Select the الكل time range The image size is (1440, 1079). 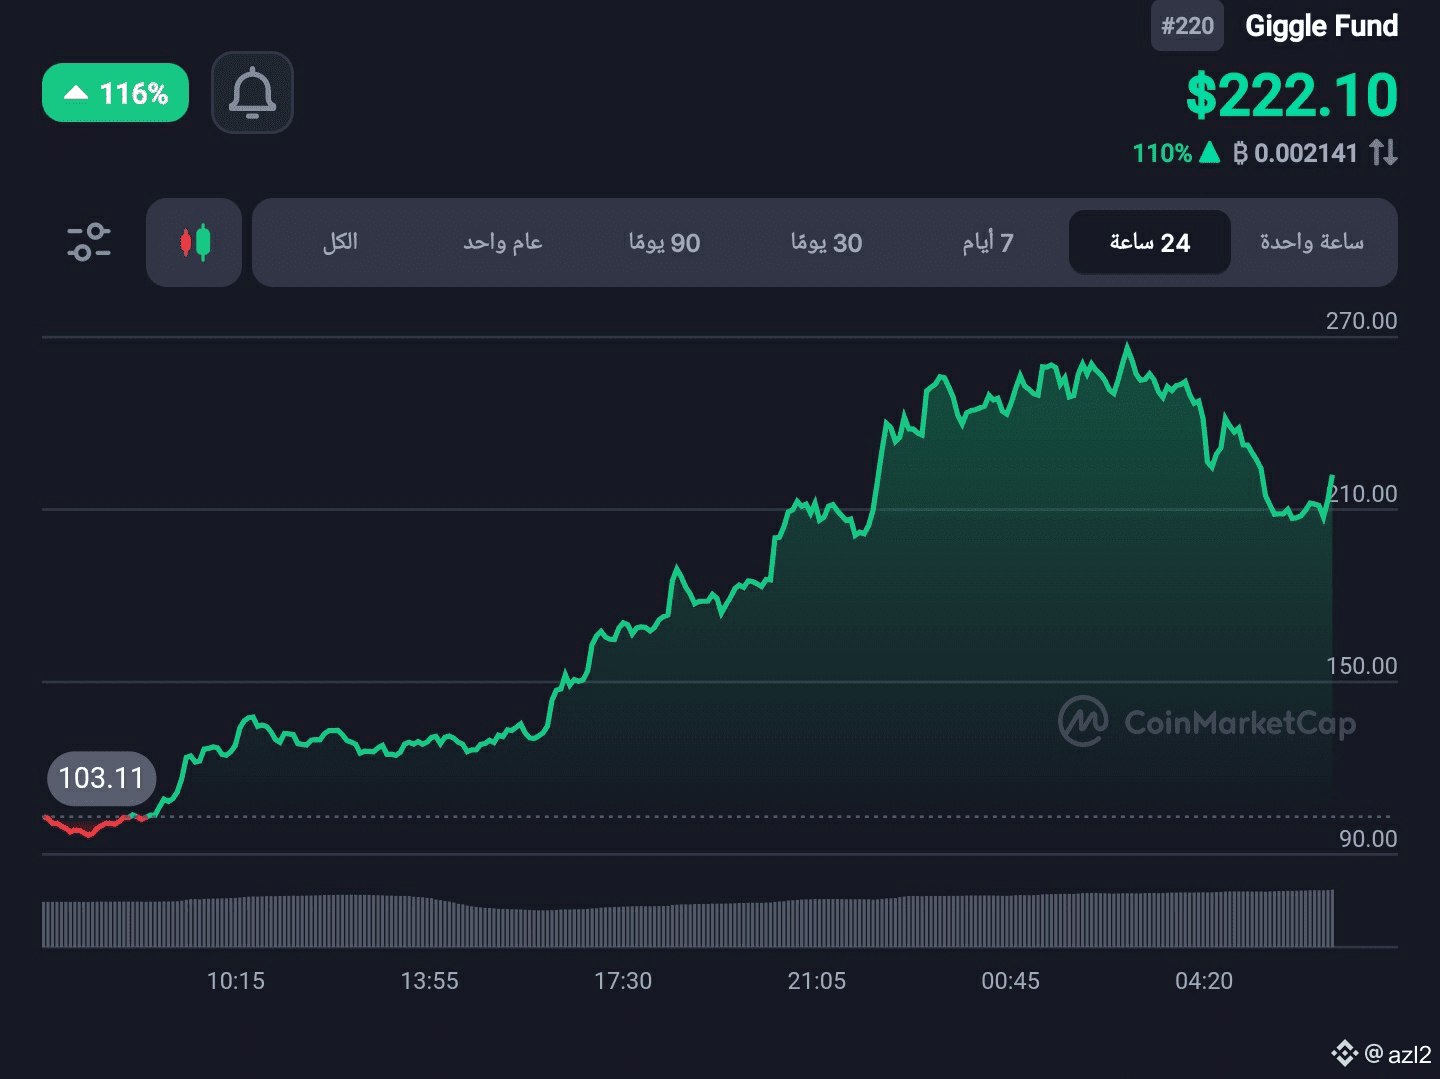pos(340,242)
